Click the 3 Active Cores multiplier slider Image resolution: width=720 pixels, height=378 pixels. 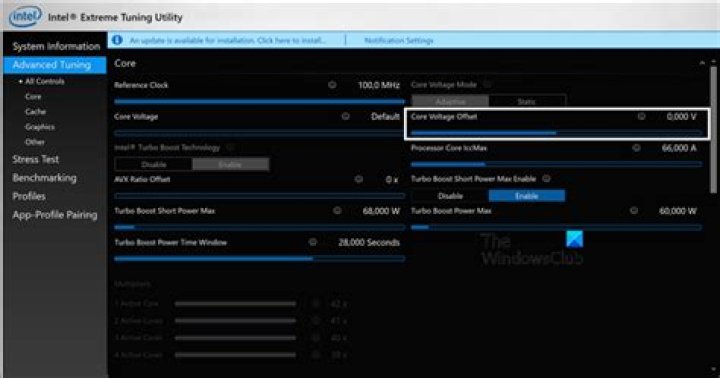pos(236,338)
